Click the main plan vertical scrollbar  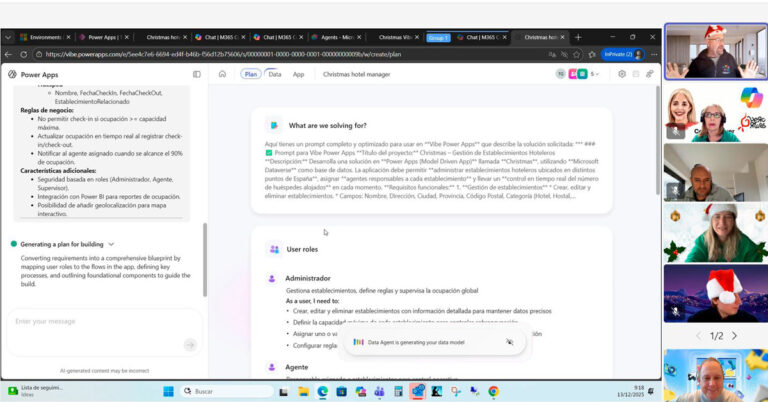[657, 141]
